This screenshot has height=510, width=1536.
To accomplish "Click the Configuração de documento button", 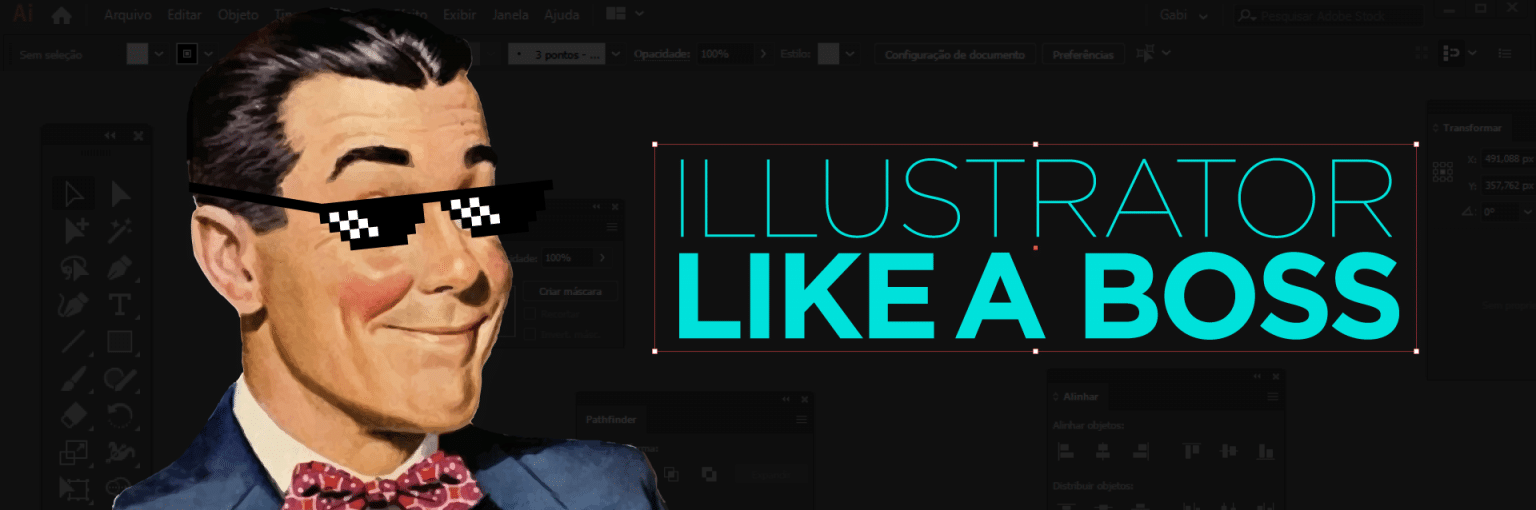I will (x=955, y=55).
